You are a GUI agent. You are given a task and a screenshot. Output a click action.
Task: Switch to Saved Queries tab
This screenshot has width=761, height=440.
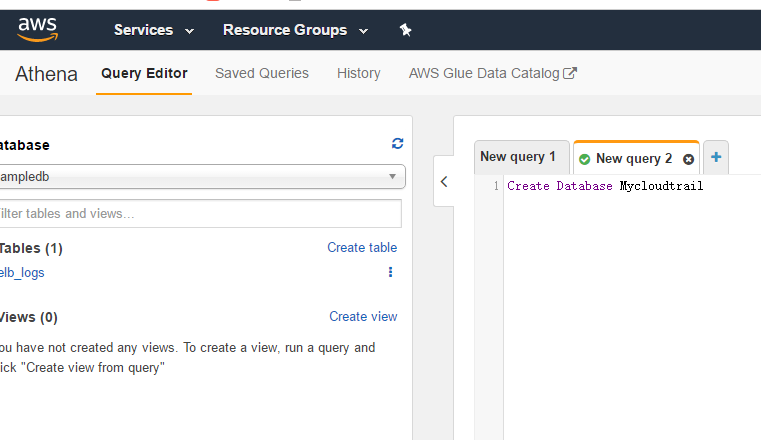coord(262,73)
